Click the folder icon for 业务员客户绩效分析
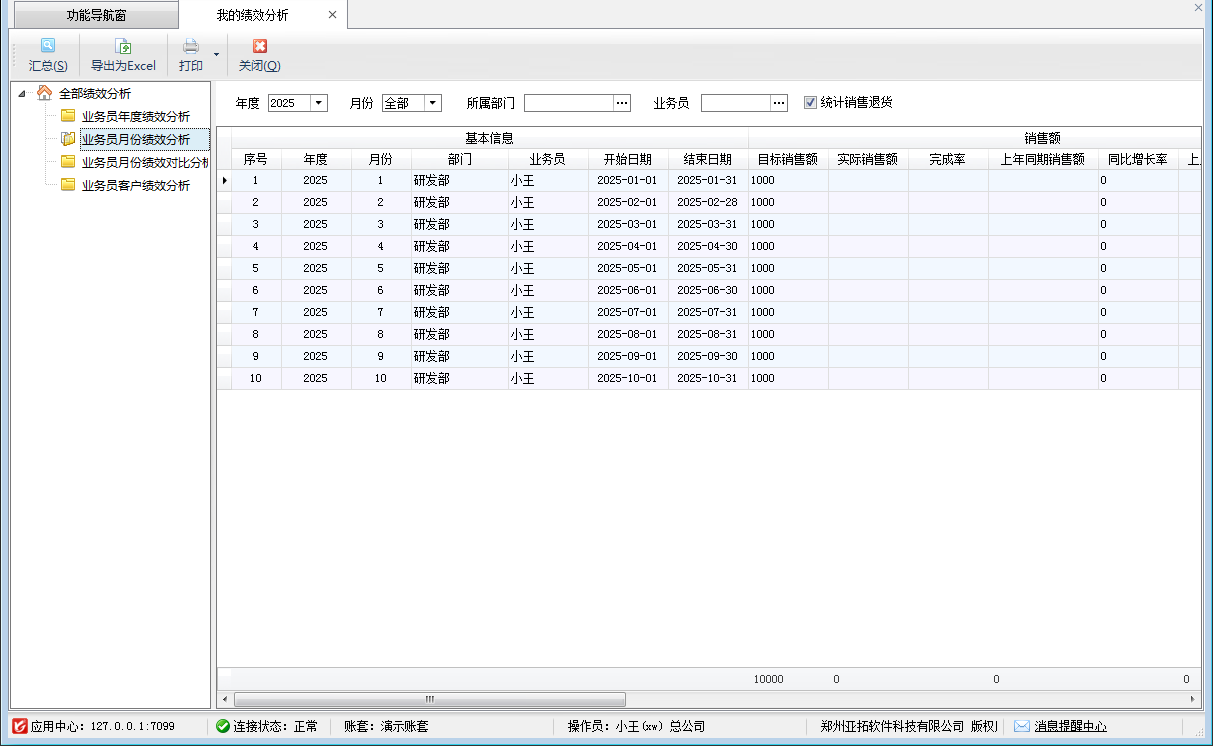Viewport: 1213px width, 746px height. click(68, 185)
